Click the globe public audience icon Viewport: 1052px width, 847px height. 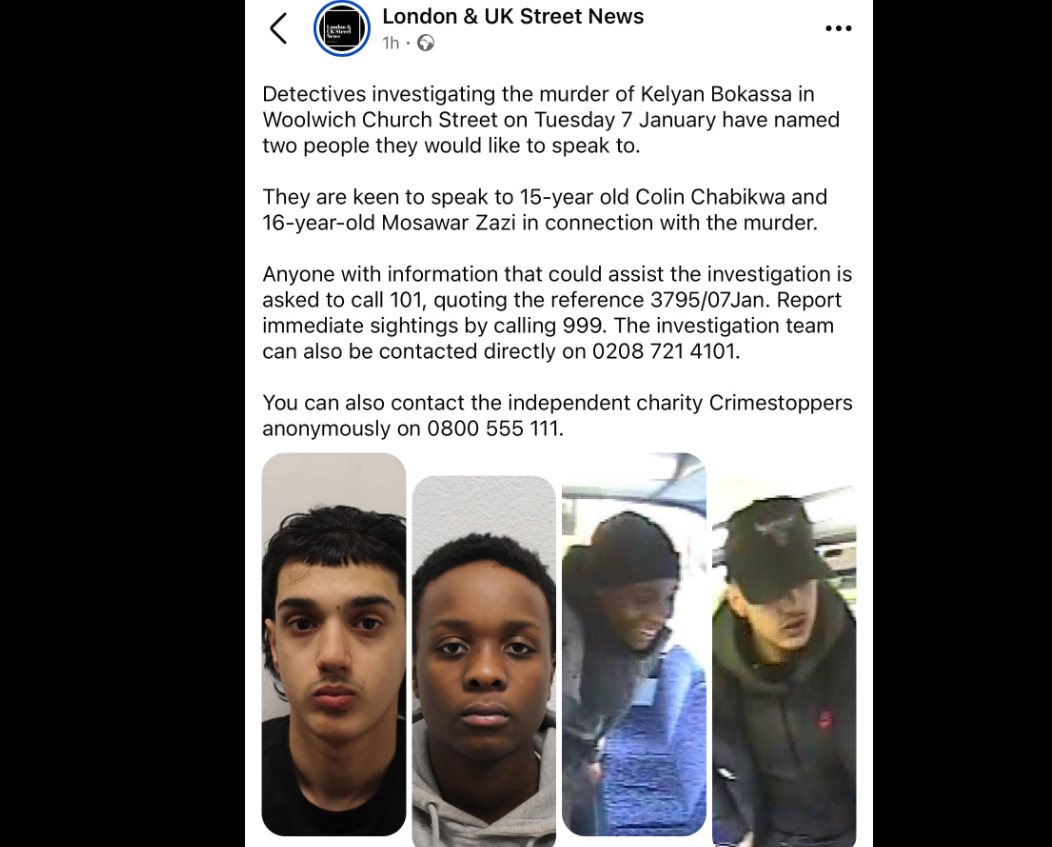click(425, 43)
